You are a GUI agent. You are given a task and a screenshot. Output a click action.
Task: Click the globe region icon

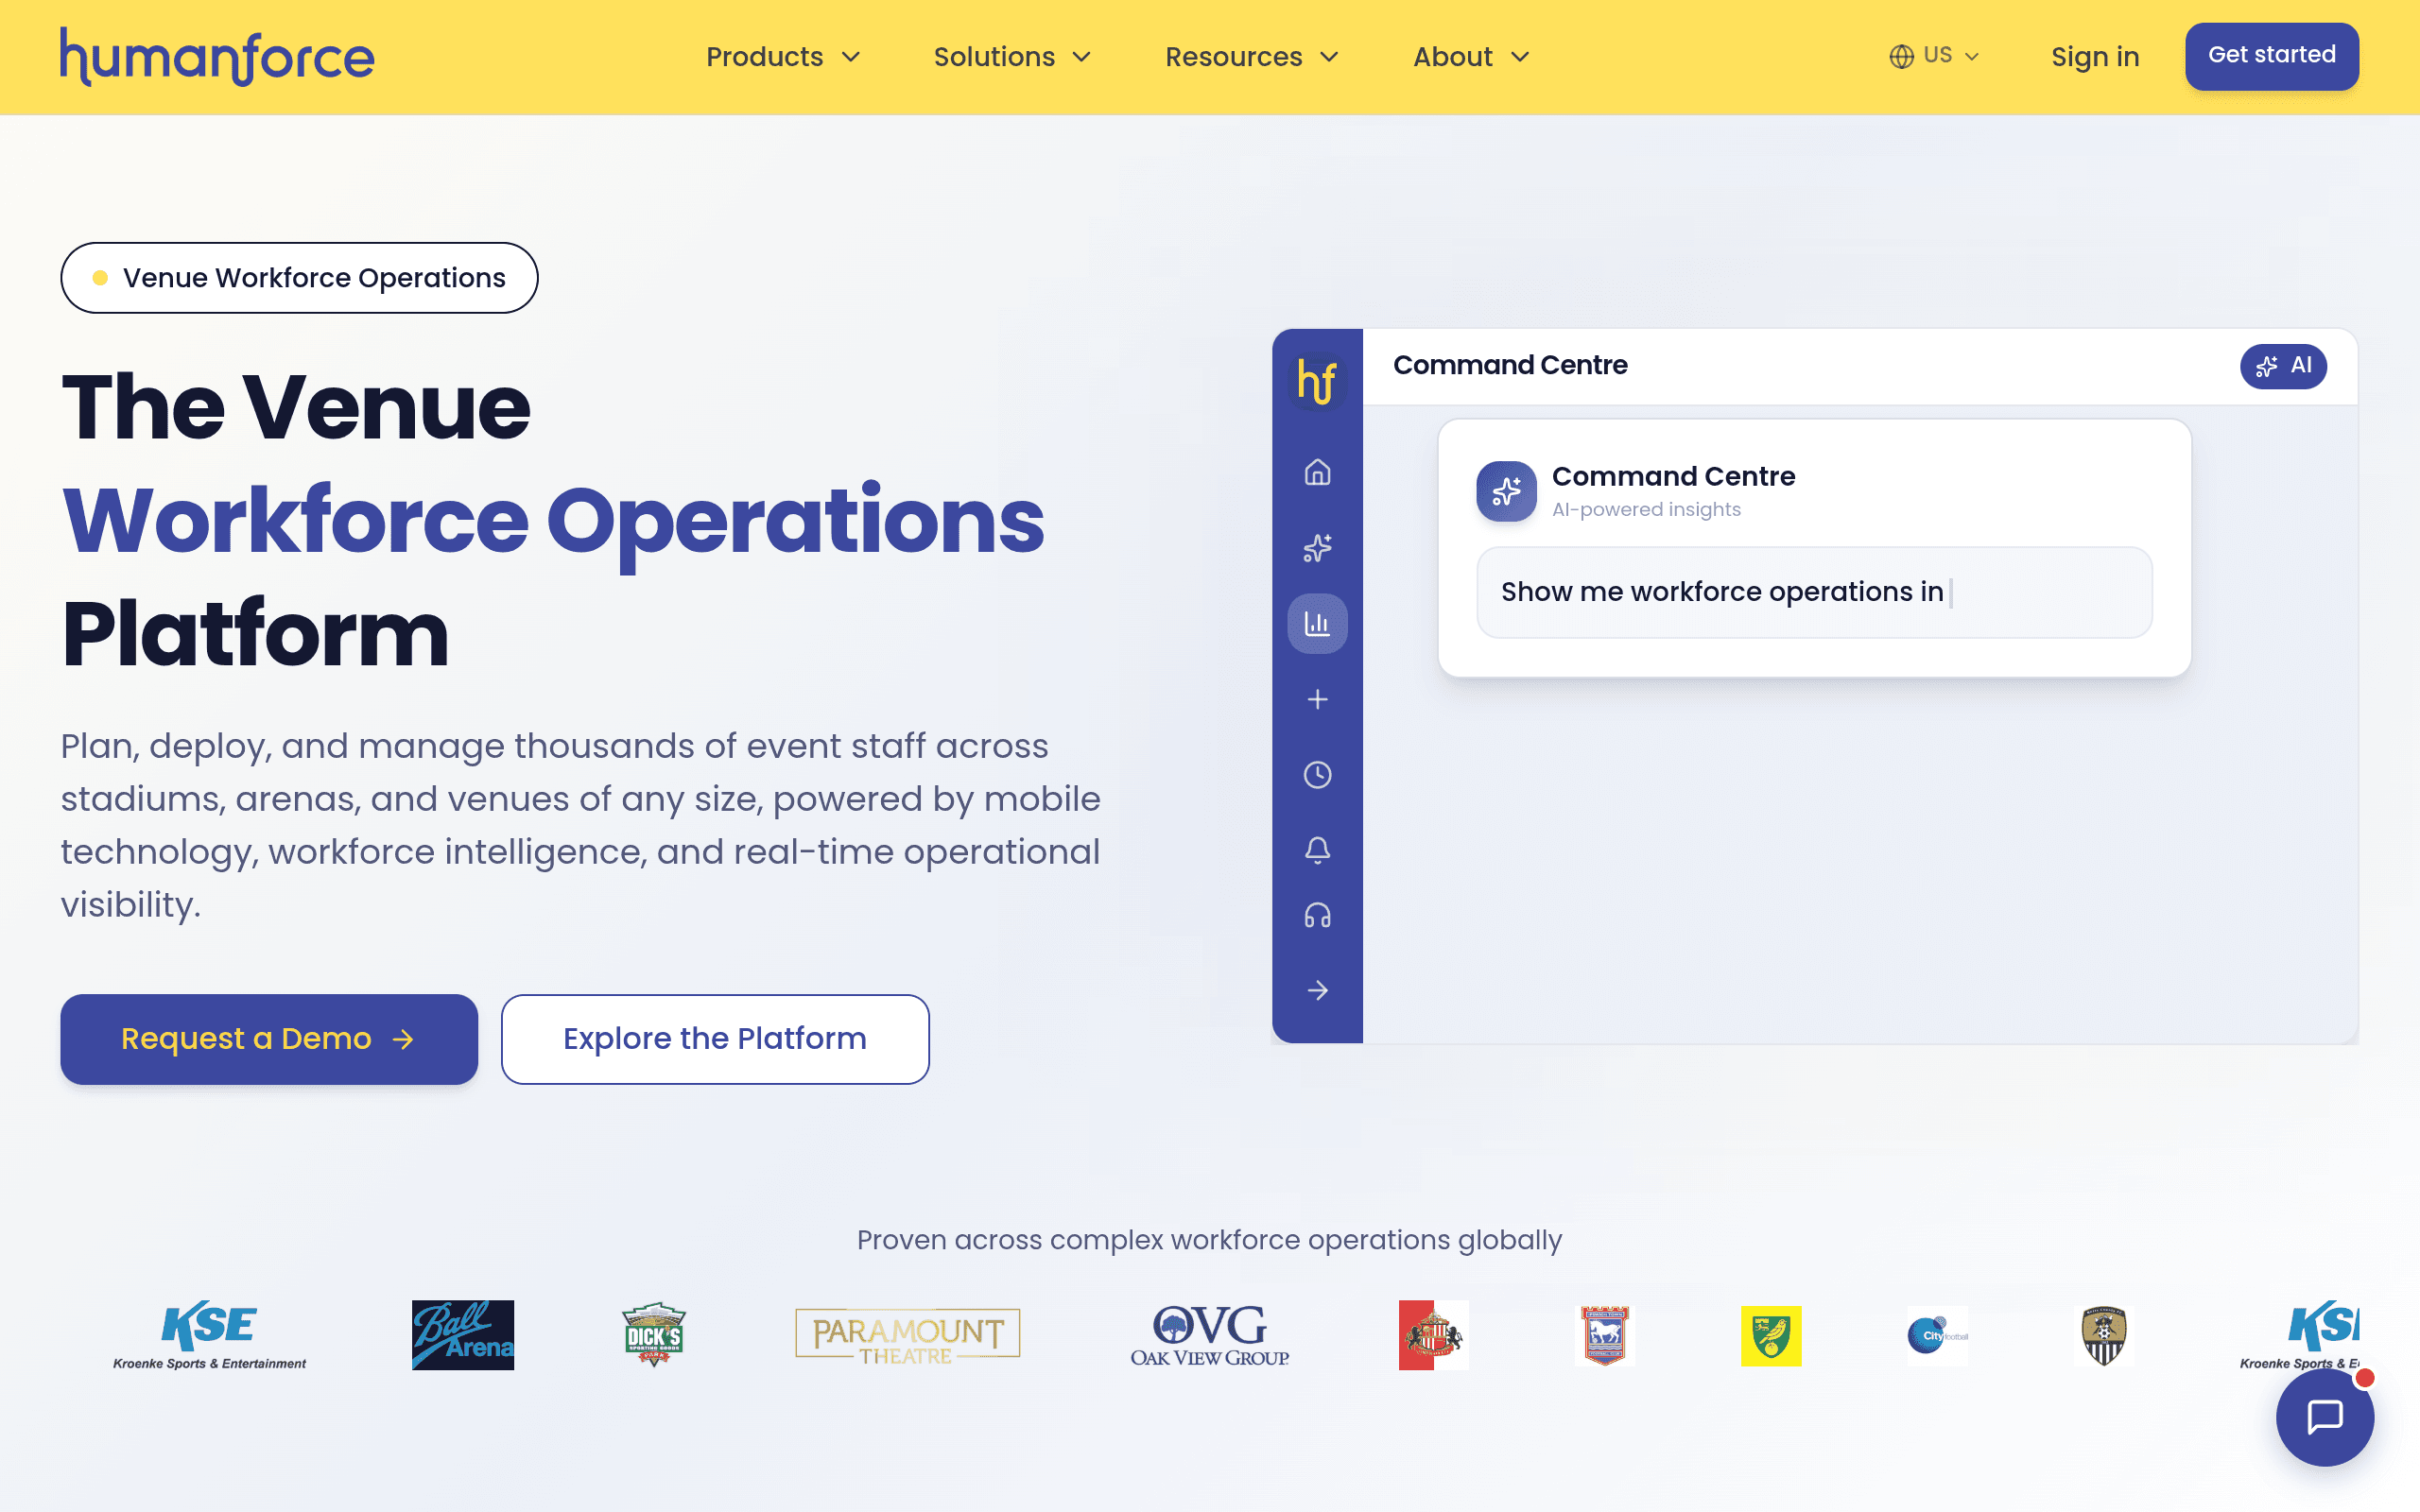1901,56
